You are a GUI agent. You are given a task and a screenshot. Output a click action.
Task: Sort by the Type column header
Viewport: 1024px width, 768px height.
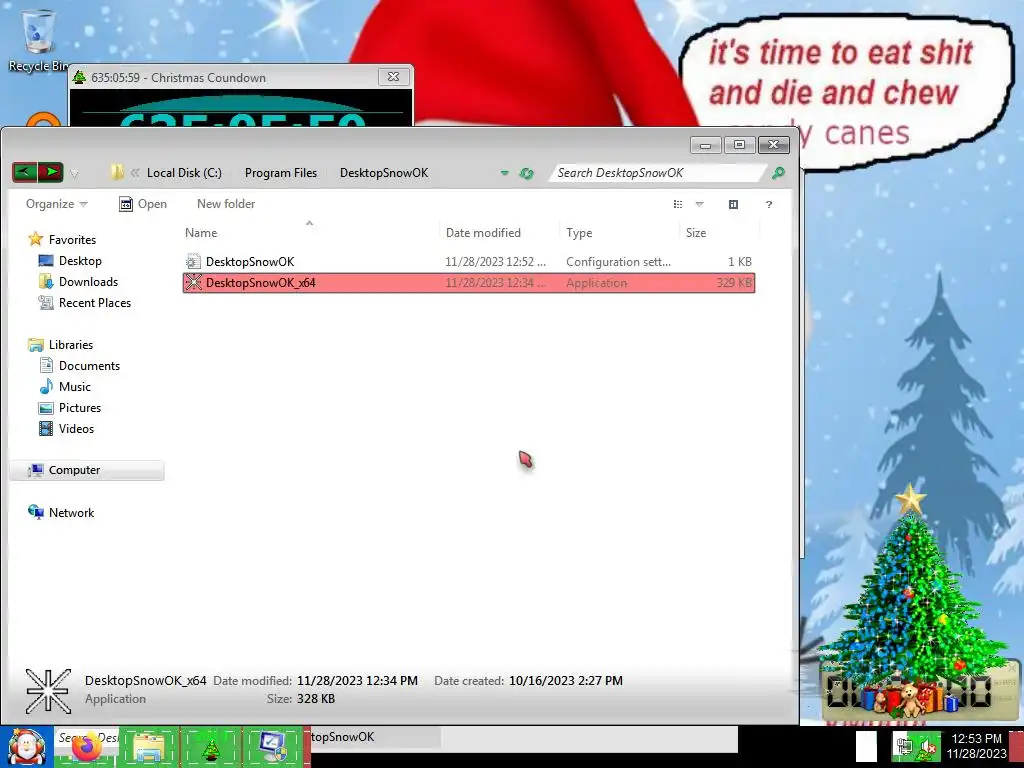579,232
